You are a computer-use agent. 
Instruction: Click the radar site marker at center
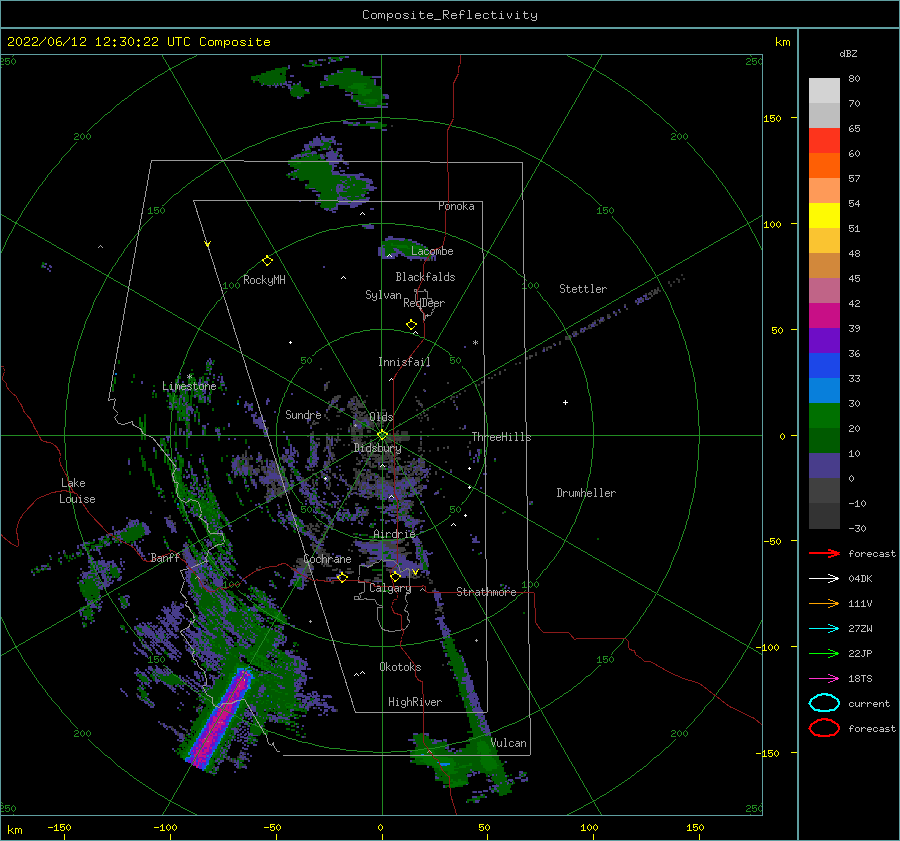[x=382, y=435]
